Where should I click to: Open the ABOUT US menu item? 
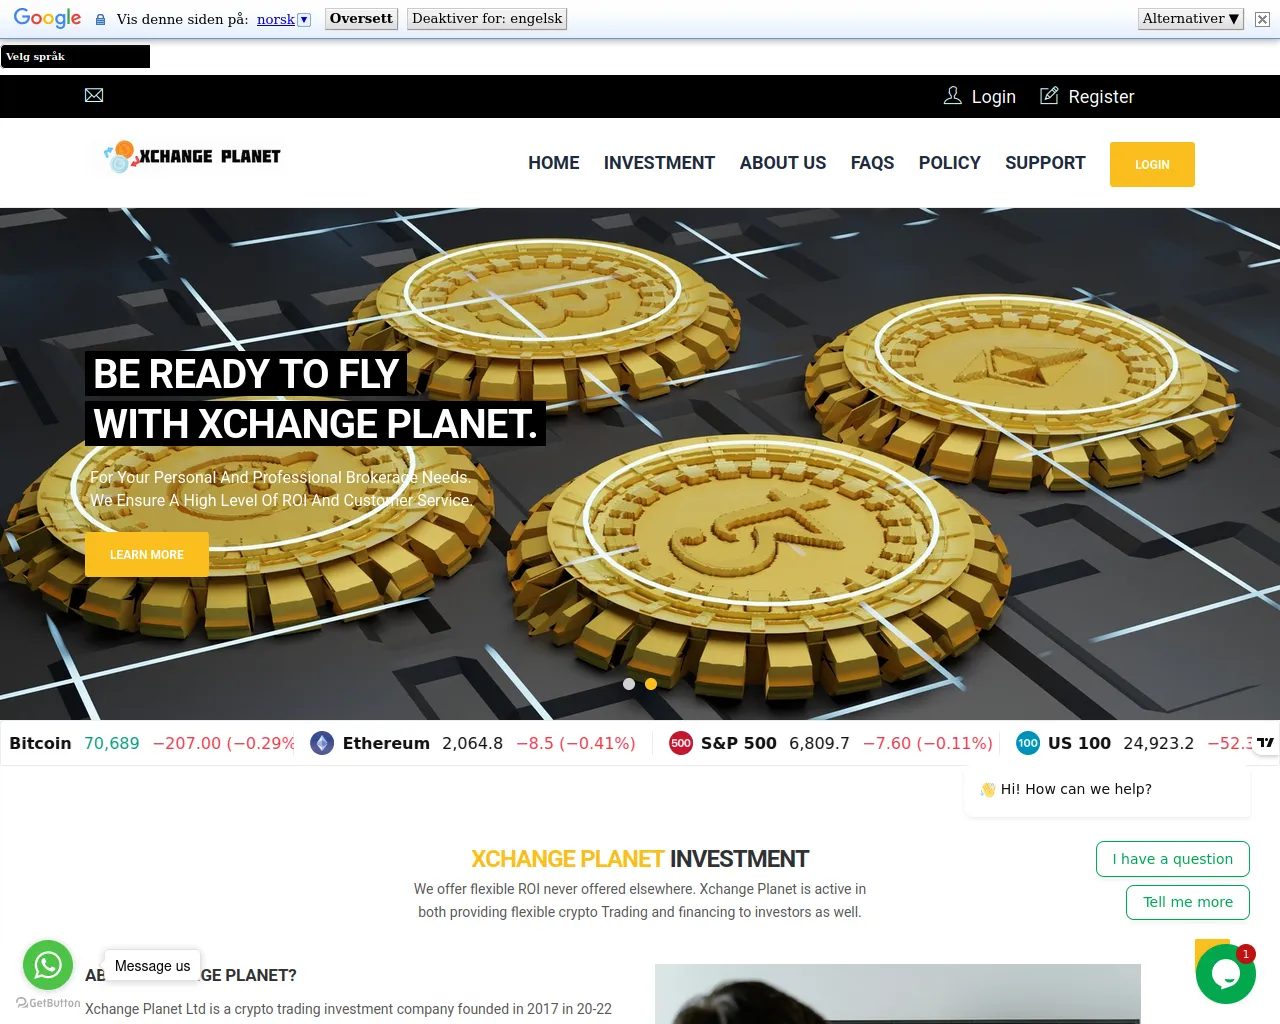point(783,163)
